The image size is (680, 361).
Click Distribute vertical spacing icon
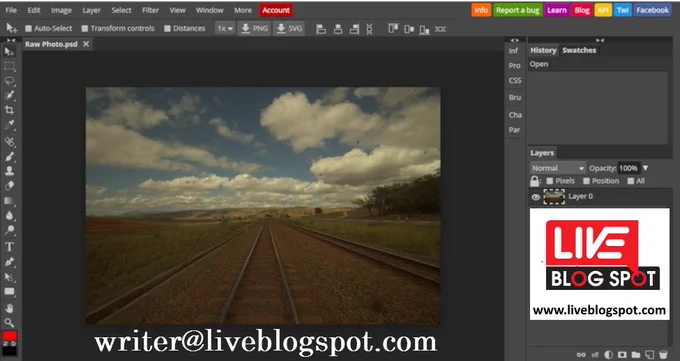click(x=369, y=29)
